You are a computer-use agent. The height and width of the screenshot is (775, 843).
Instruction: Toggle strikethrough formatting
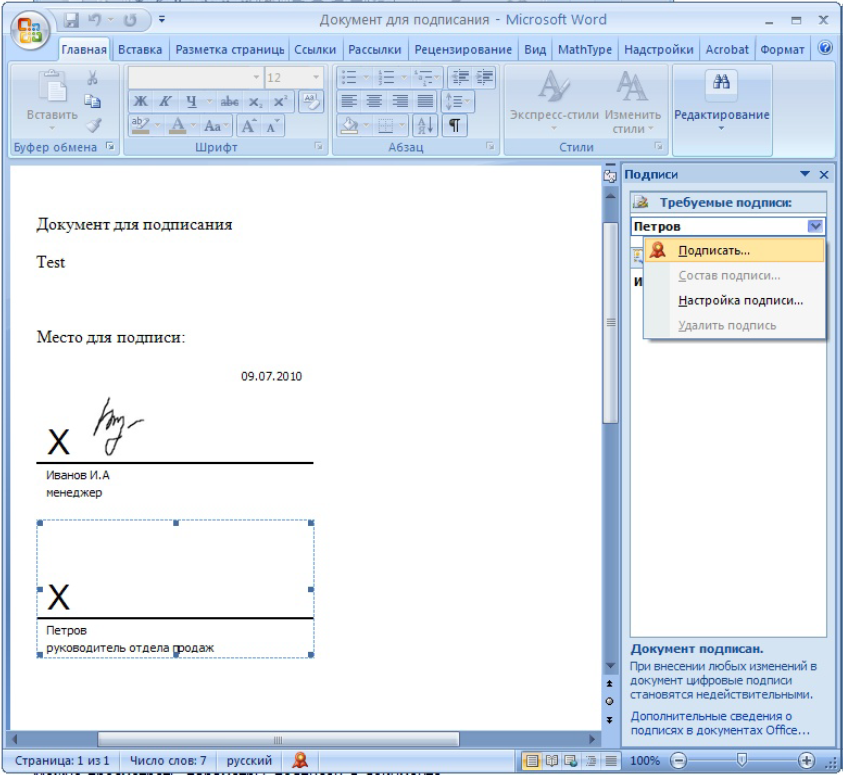tap(230, 101)
